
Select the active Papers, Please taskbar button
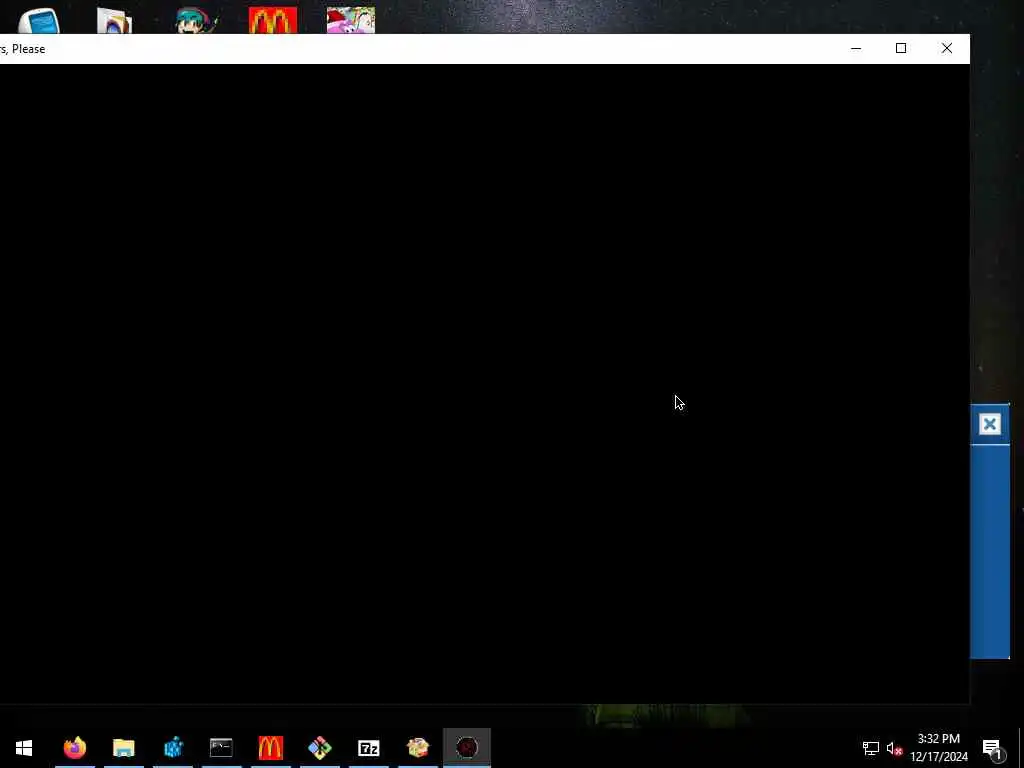(x=467, y=748)
